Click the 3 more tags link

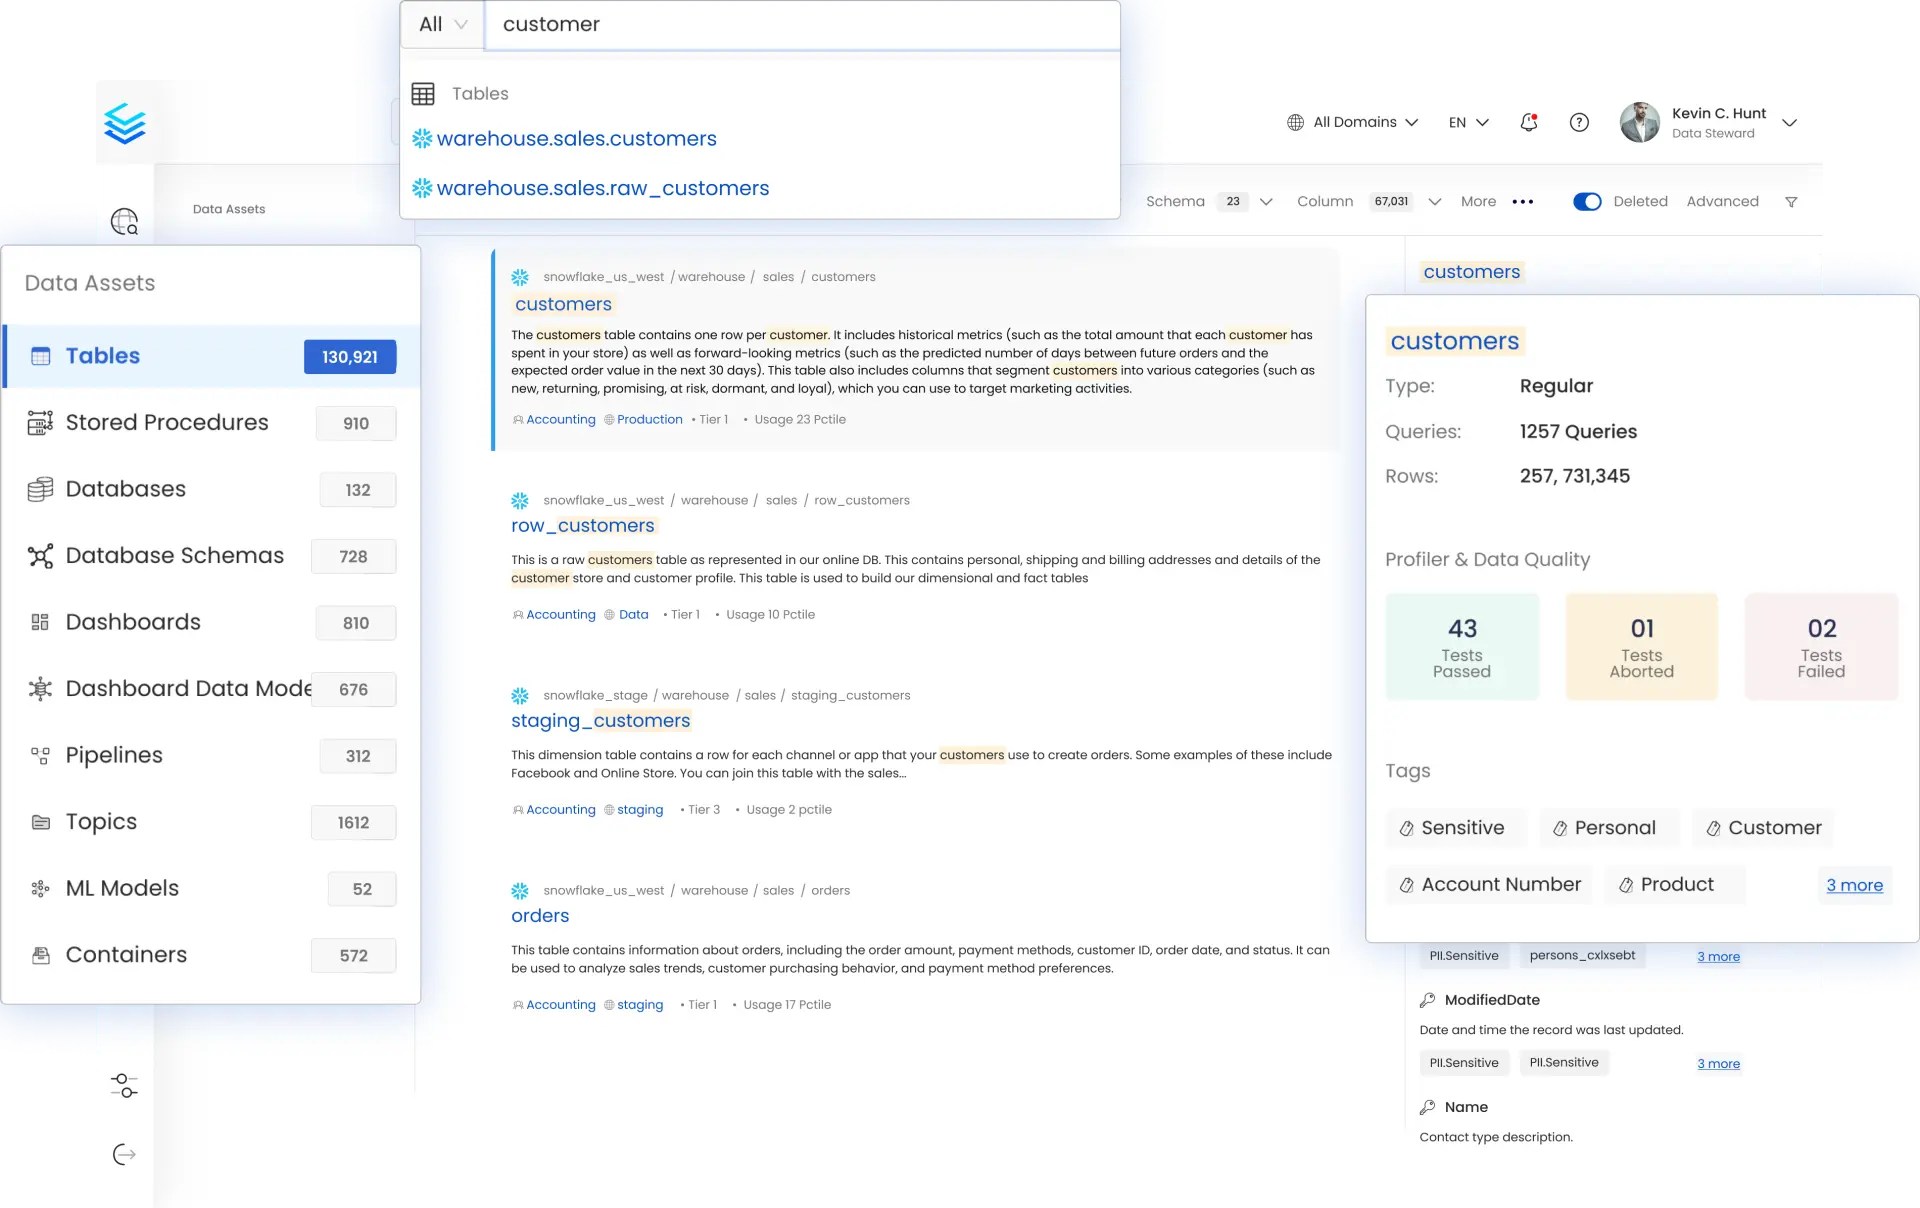pyautogui.click(x=1854, y=885)
